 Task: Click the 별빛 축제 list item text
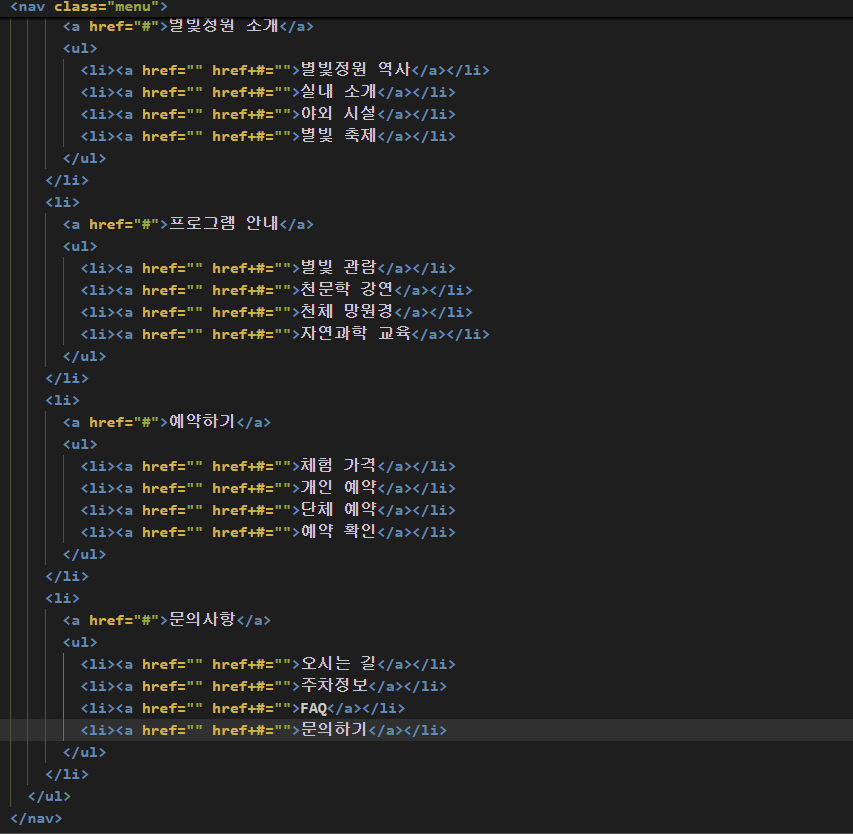pyautogui.click(x=338, y=135)
